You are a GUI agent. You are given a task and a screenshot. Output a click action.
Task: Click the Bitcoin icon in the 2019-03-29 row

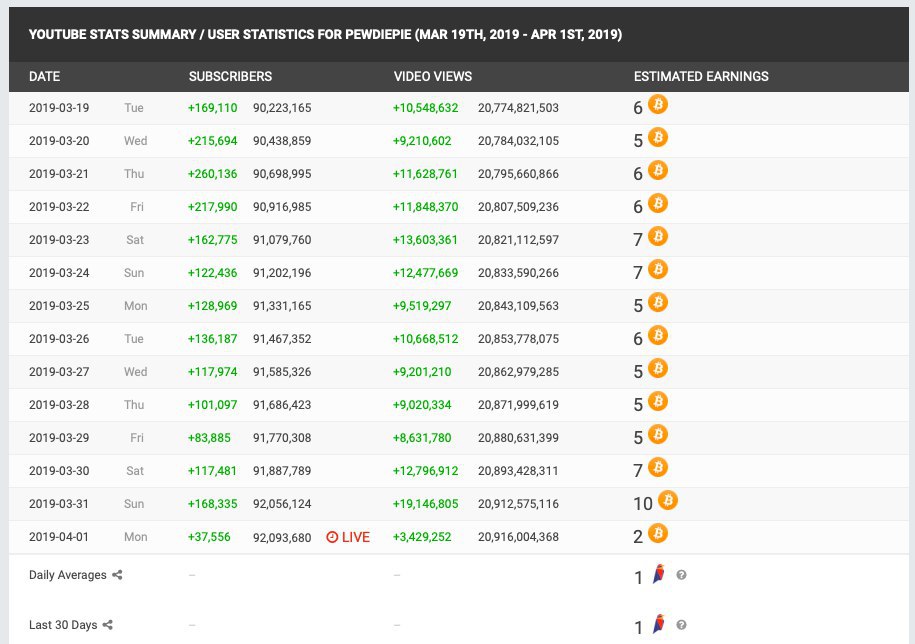pyautogui.click(x=658, y=435)
